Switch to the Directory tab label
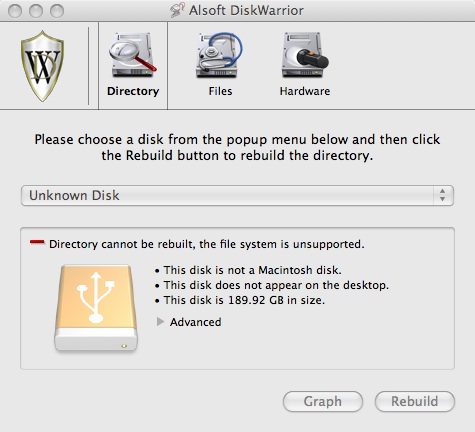 click(x=133, y=91)
